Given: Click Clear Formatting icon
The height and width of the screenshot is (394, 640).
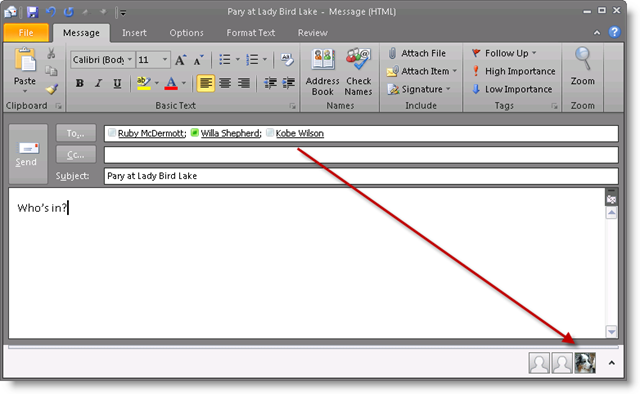Looking at the screenshot, I should tap(287, 60).
